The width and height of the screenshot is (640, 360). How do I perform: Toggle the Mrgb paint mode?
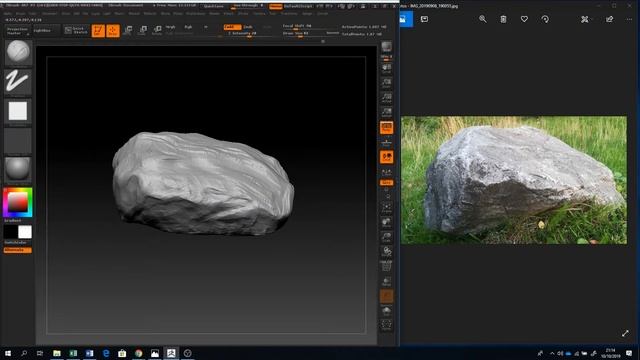coord(171,27)
